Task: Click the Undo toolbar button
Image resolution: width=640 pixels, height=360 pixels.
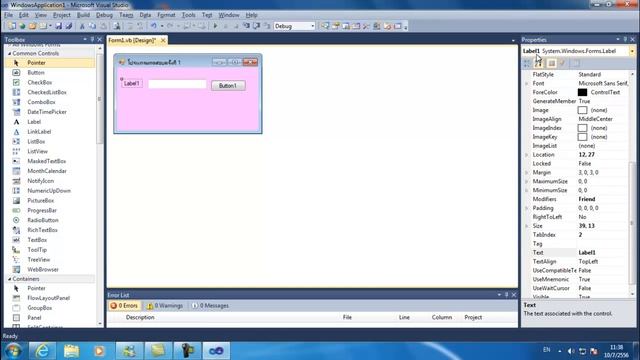Action: click(153, 26)
